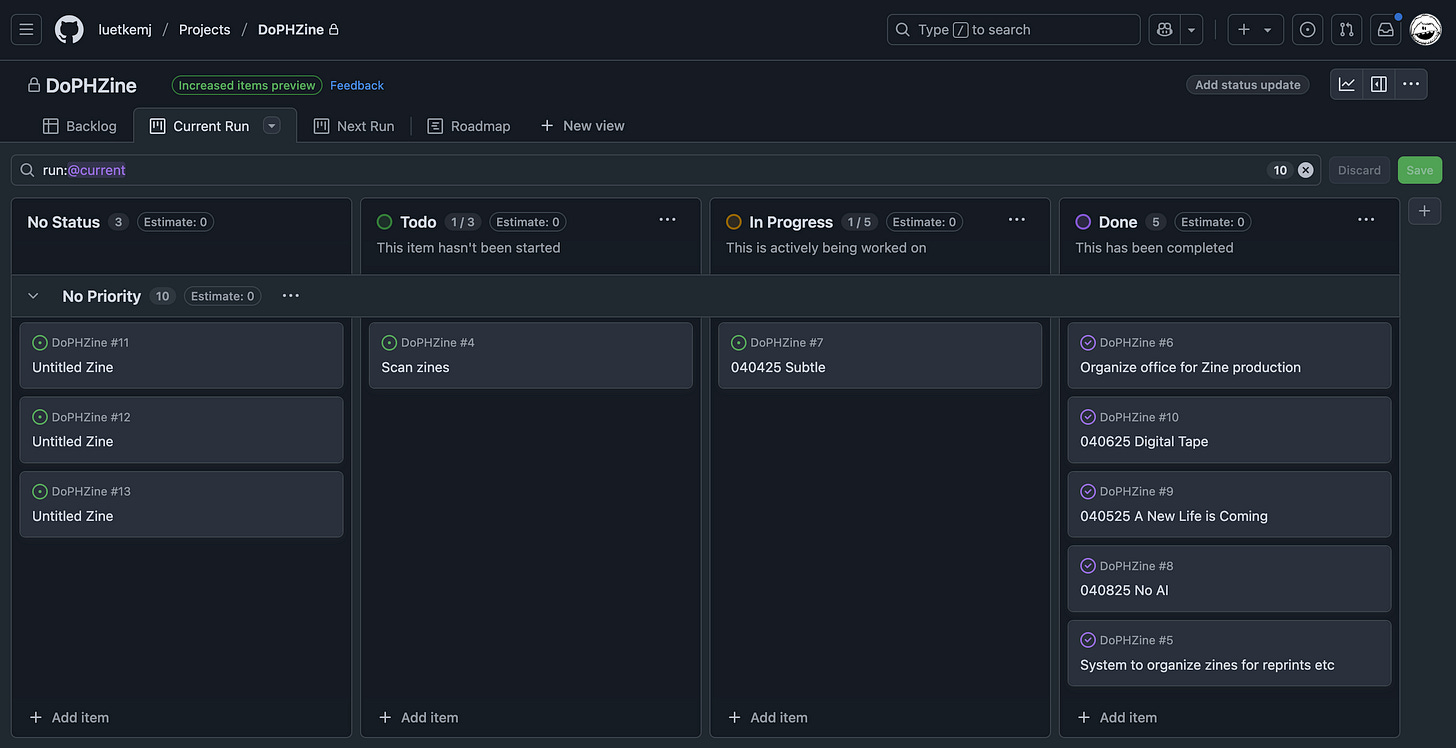
Task: Switch to the Roadmap tab
Action: (469, 126)
